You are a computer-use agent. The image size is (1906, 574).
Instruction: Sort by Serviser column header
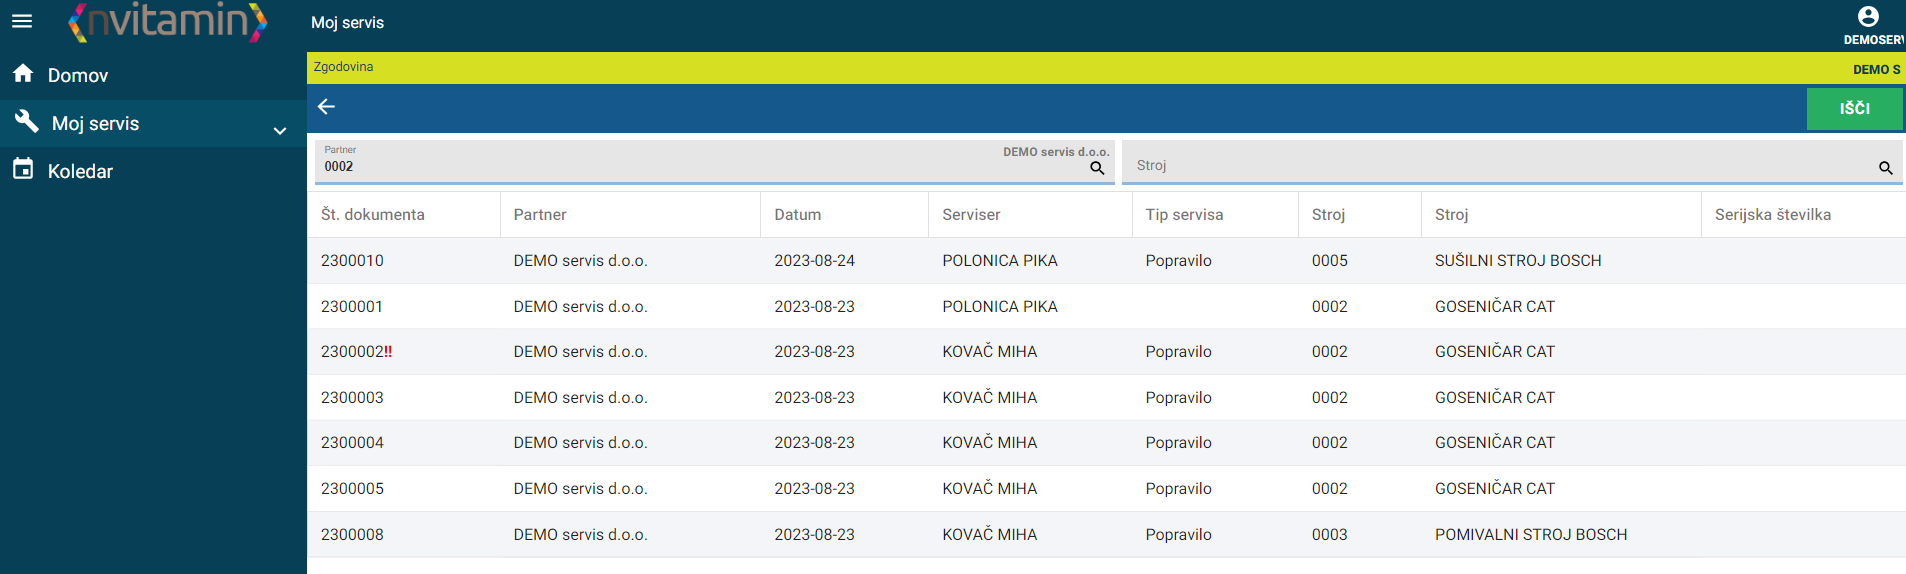[x=970, y=214]
